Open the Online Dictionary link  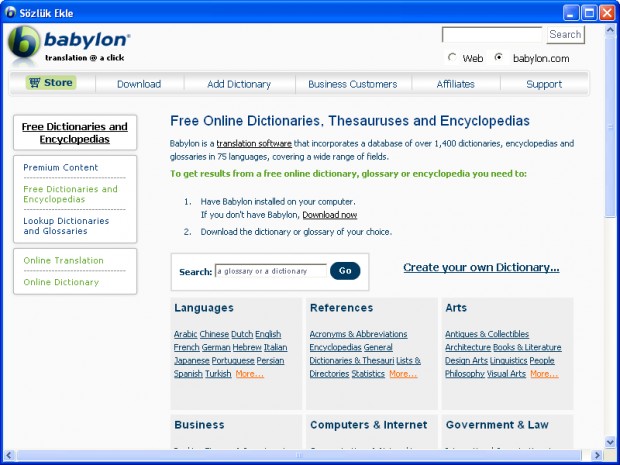[x=61, y=282]
